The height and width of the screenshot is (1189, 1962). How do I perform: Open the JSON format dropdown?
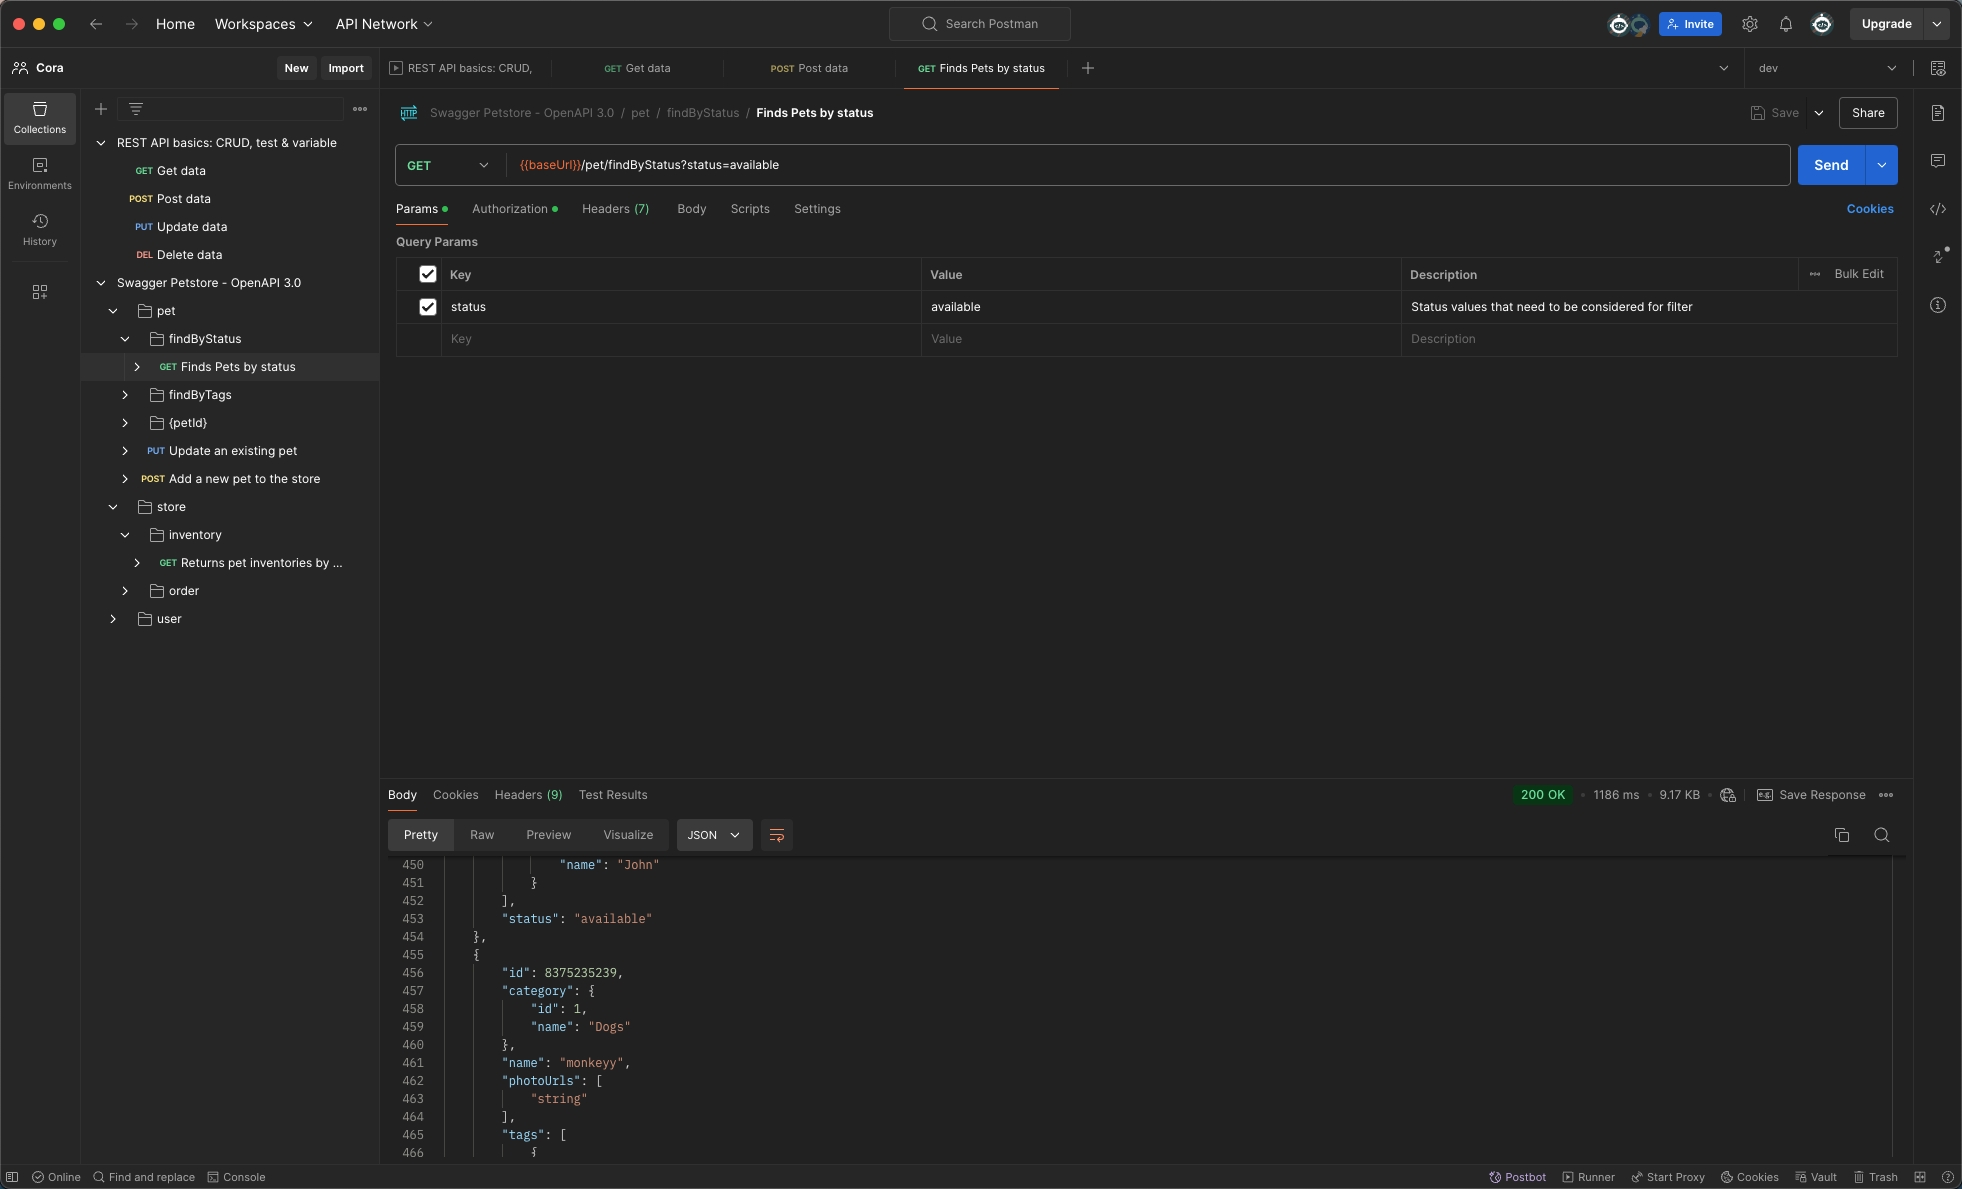click(x=714, y=835)
